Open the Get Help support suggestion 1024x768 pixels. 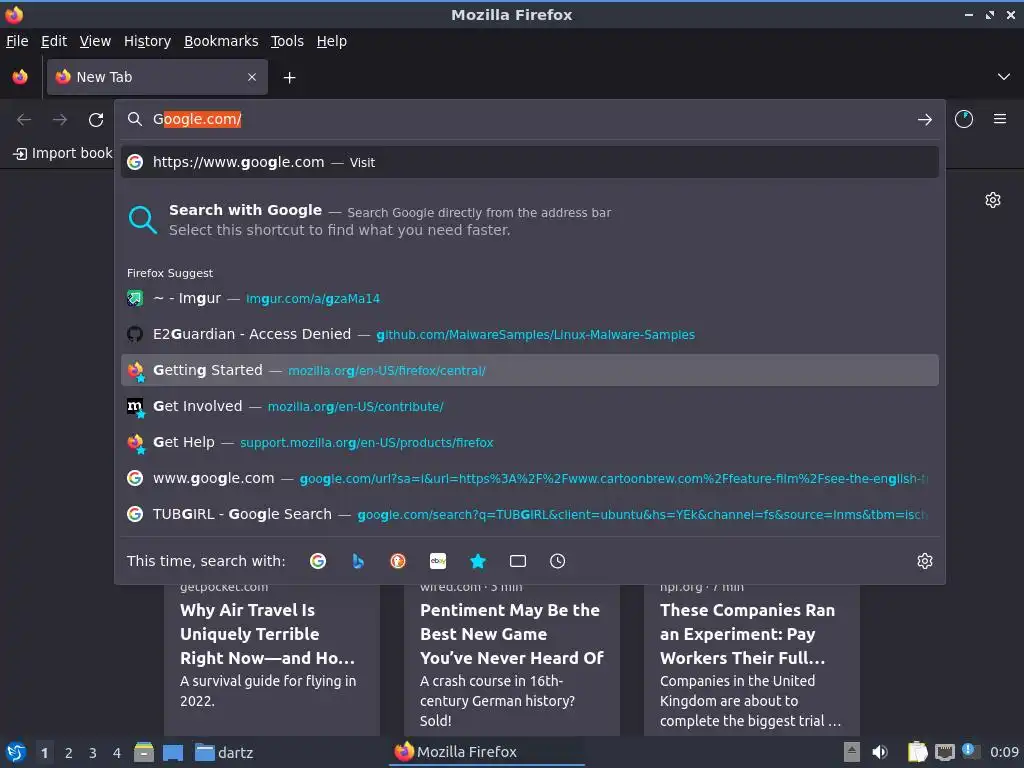[530, 442]
